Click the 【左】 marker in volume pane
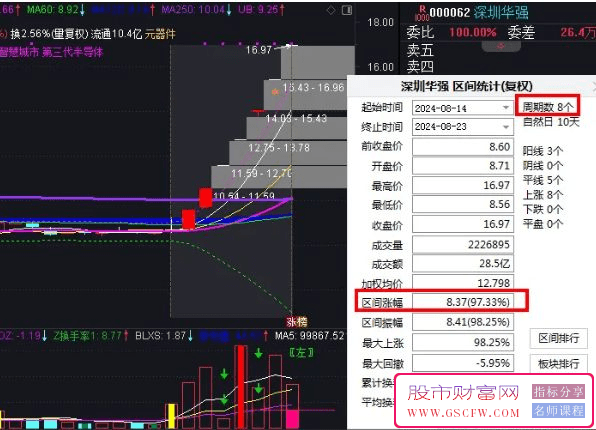 point(301,353)
